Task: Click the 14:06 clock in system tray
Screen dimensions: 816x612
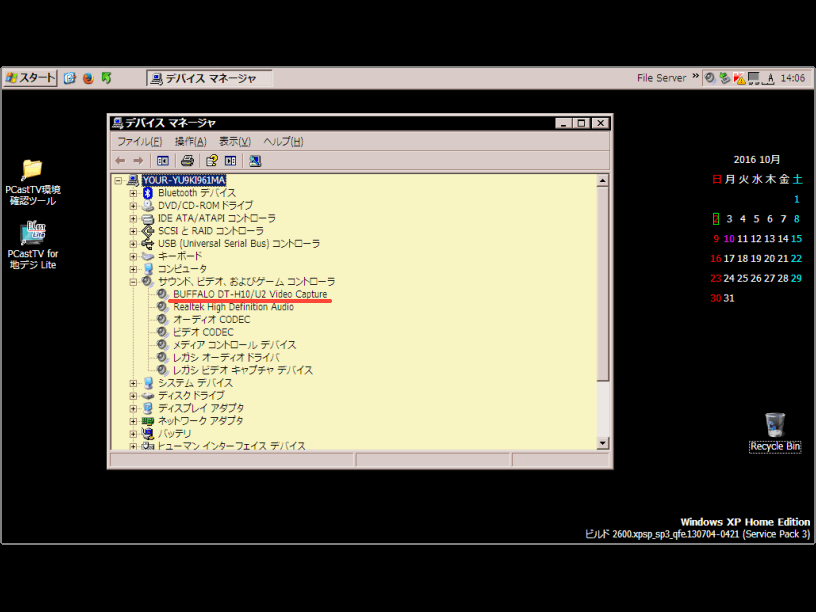Action: (x=793, y=78)
